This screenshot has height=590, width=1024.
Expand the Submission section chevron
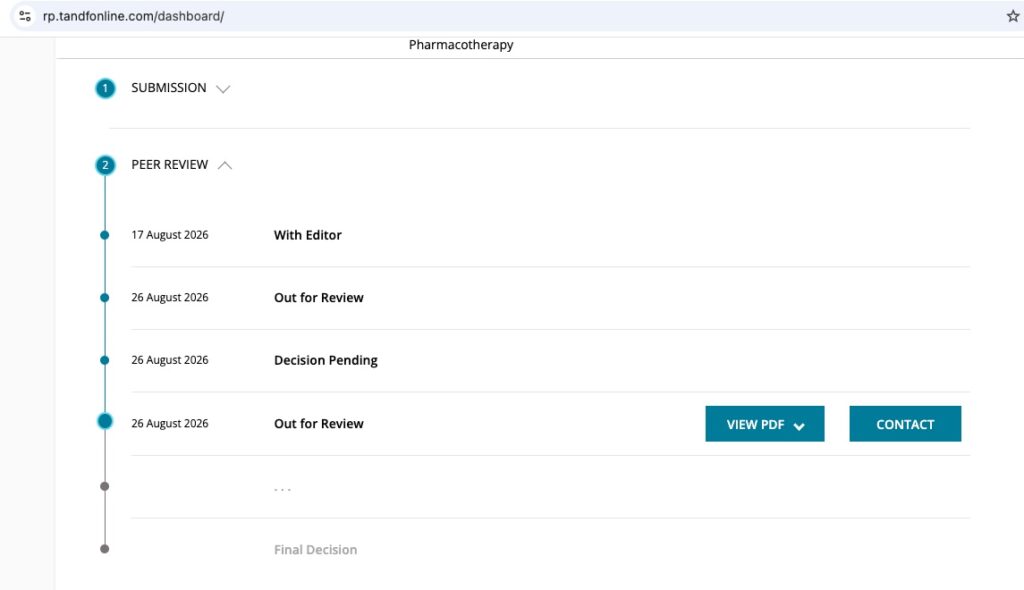tap(223, 89)
